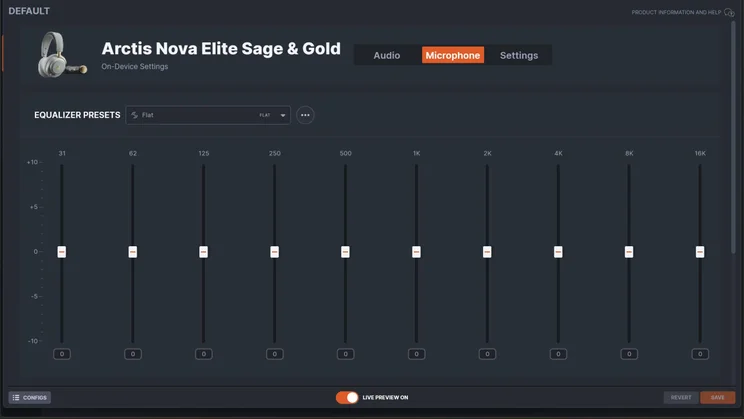Click the 2K band slider handle
744x419 pixels.
click(487, 251)
